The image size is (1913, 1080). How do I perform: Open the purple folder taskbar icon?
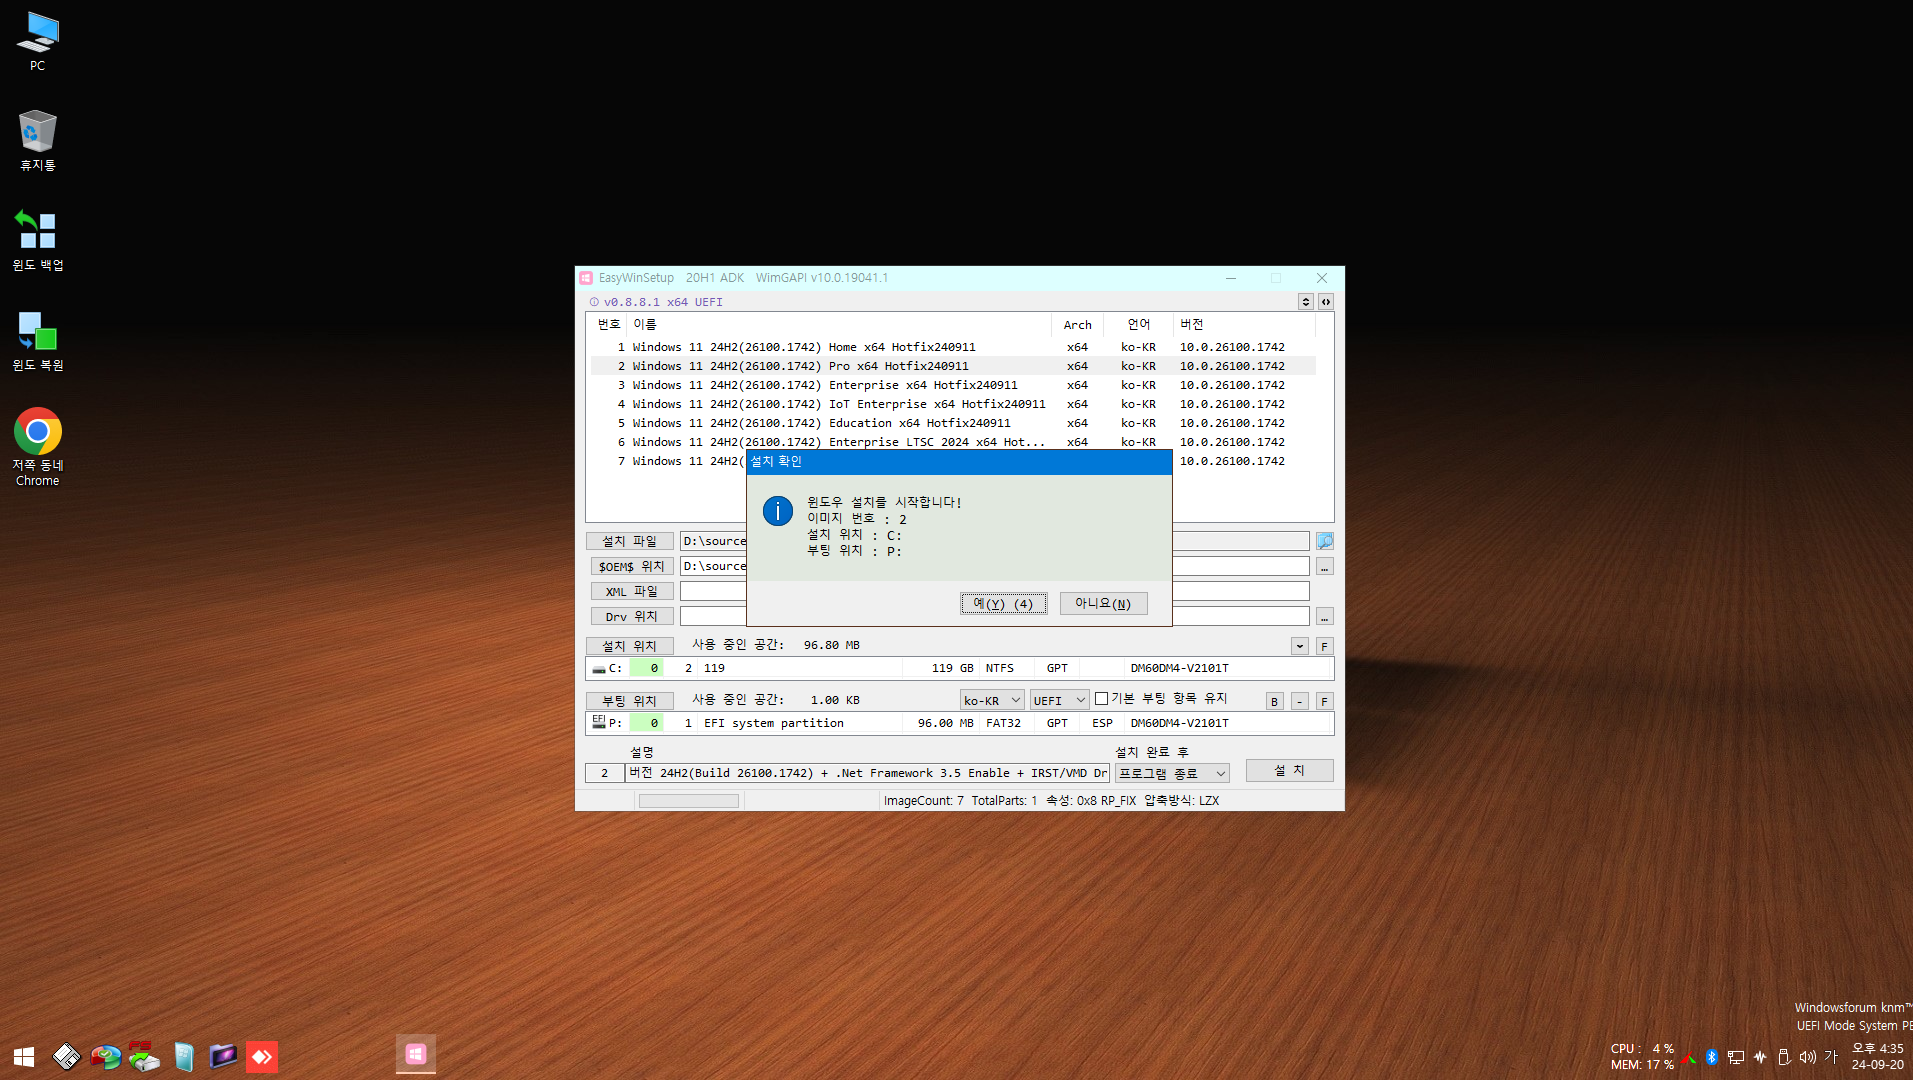pyautogui.click(x=223, y=1056)
